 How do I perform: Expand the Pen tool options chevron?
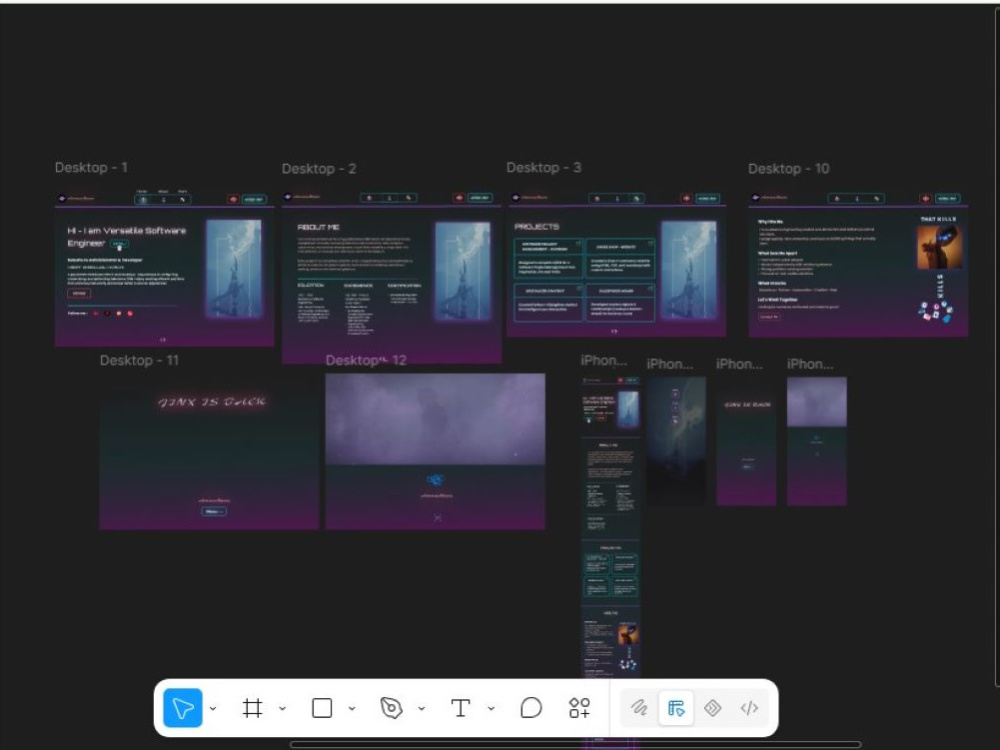point(422,708)
